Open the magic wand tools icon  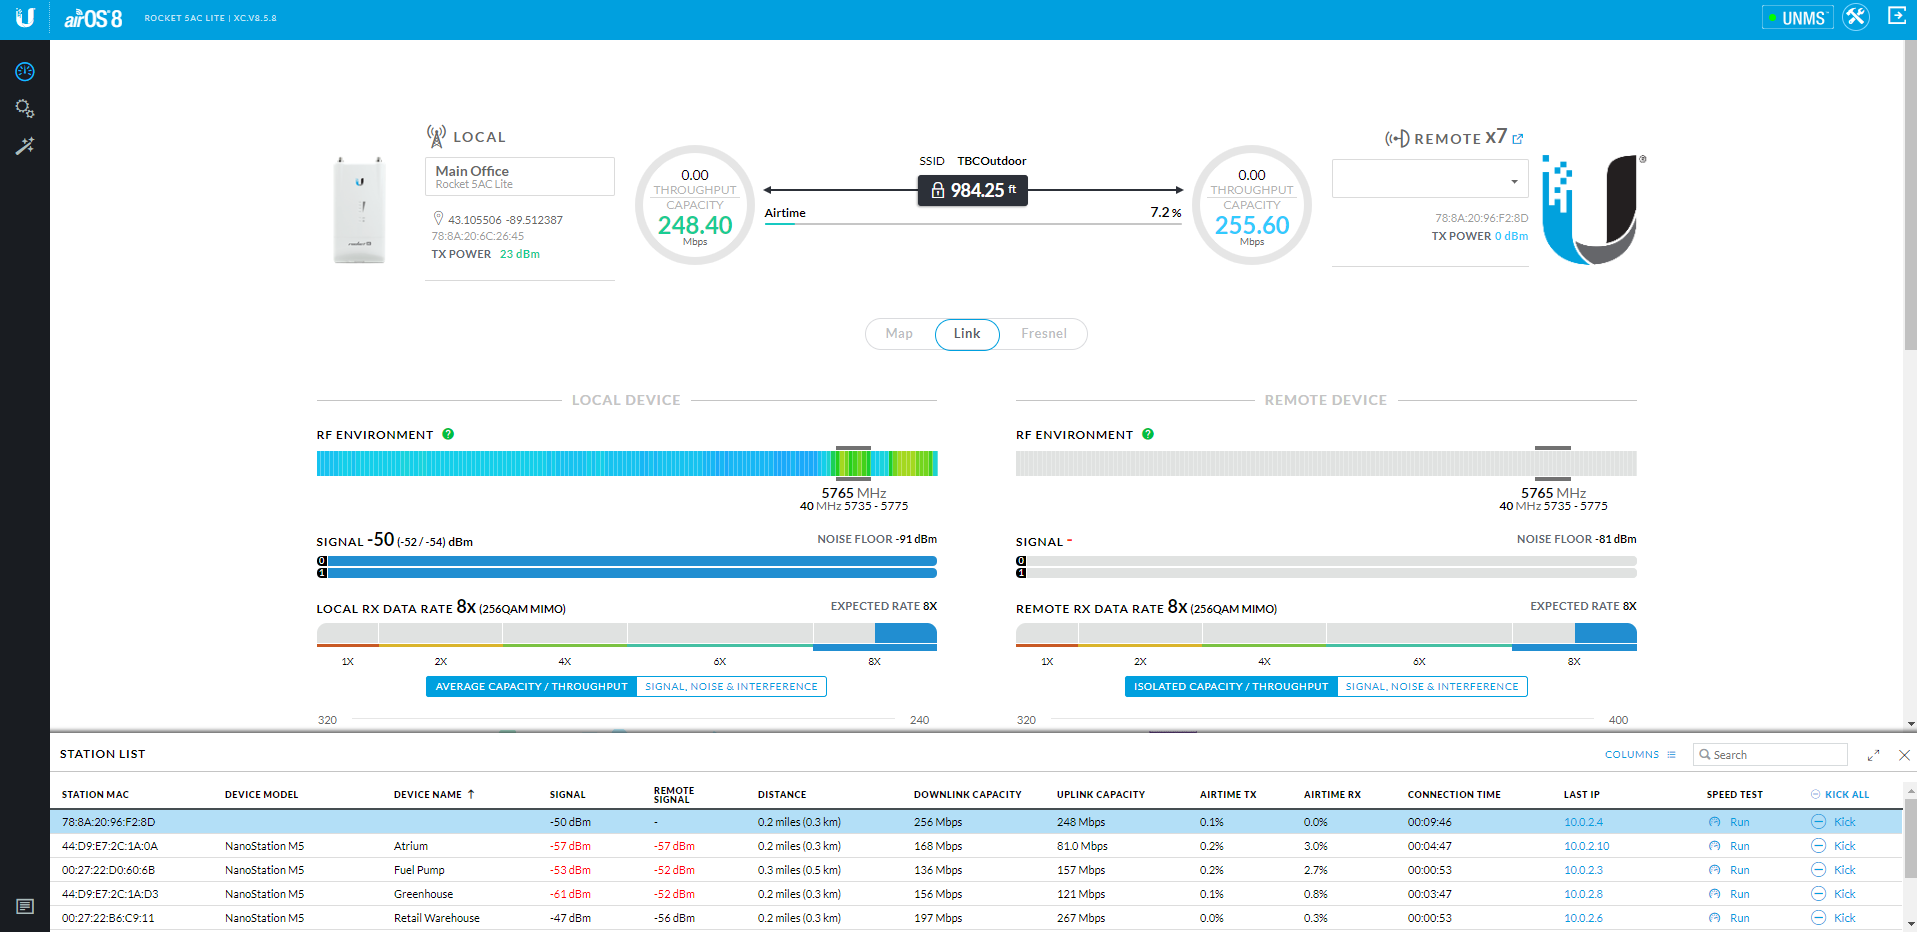25,146
